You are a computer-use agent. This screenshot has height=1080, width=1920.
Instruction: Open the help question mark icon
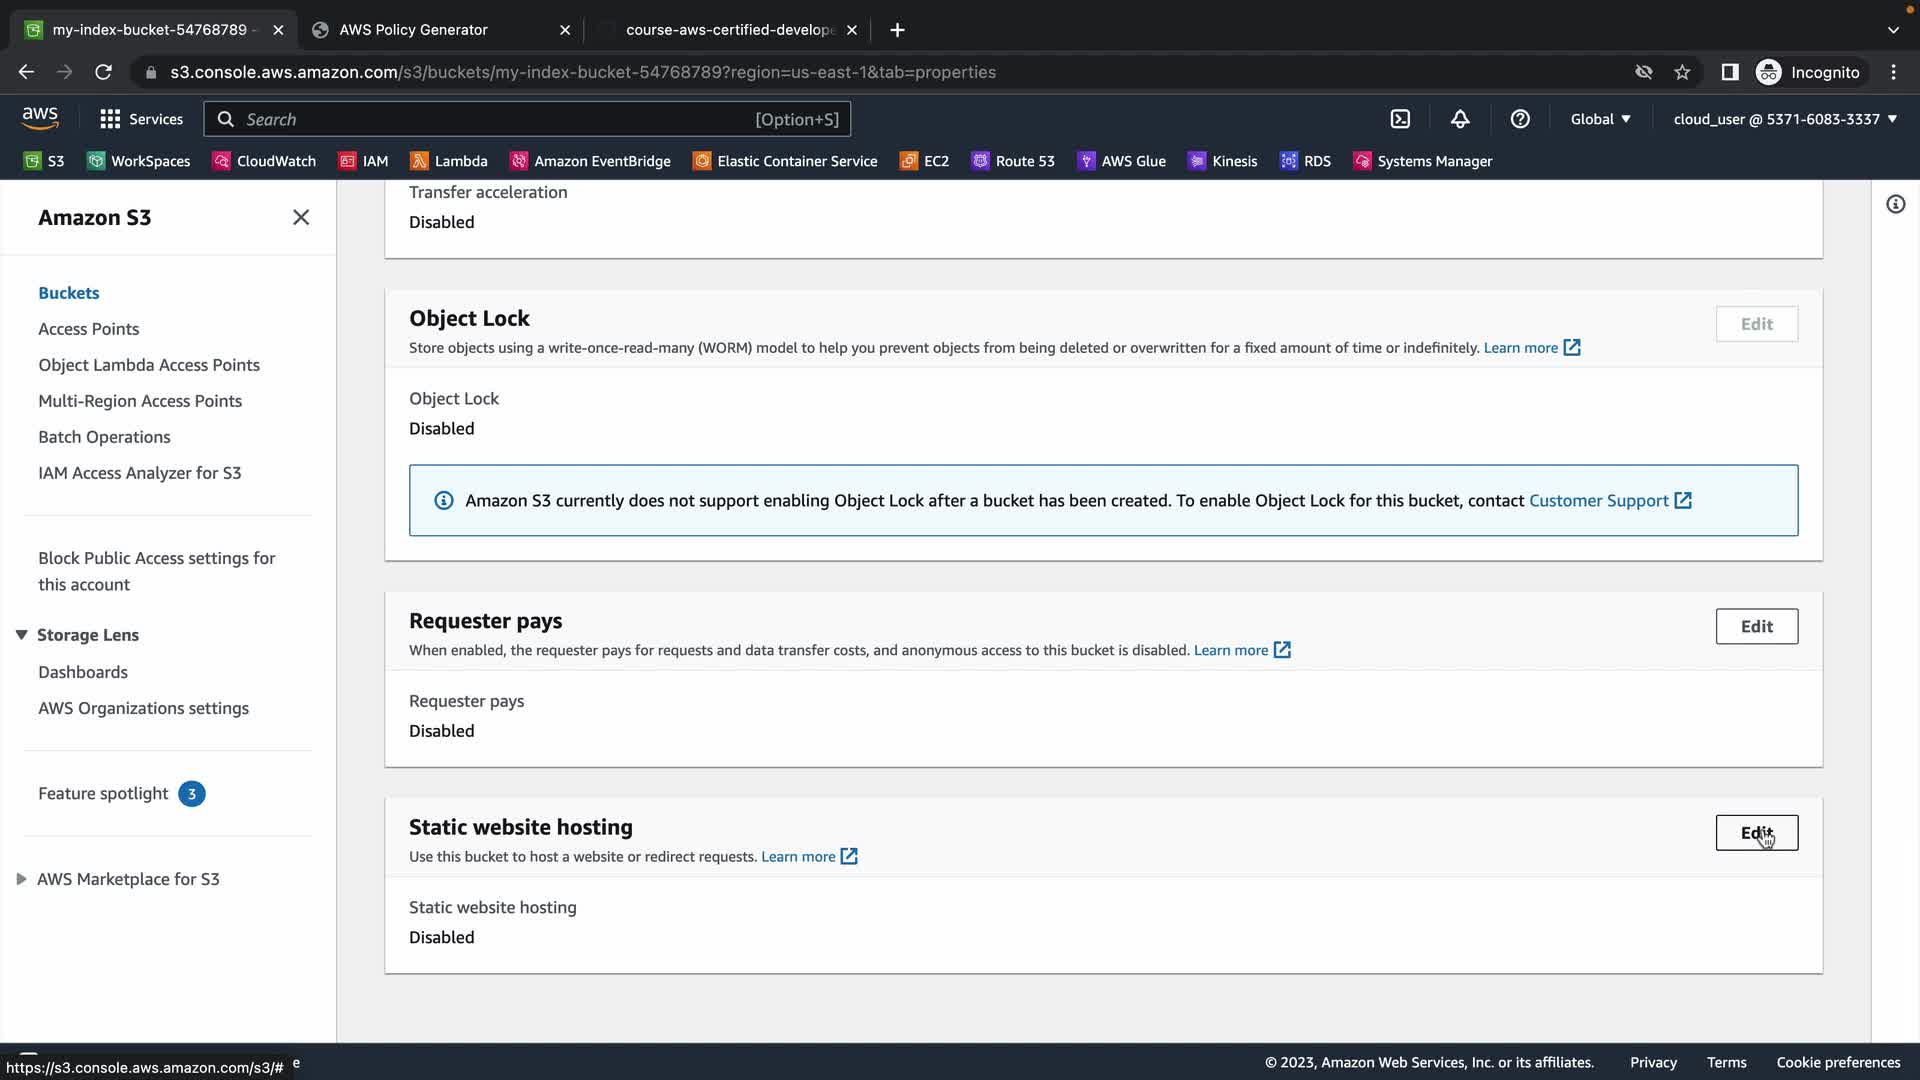(1520, 119)
